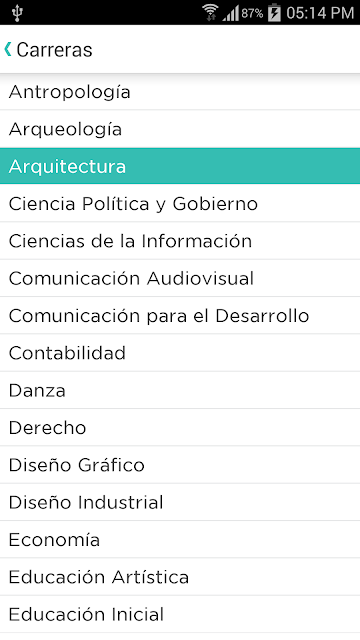Select Economía career

pyautogui.click(x=180, y=540)
